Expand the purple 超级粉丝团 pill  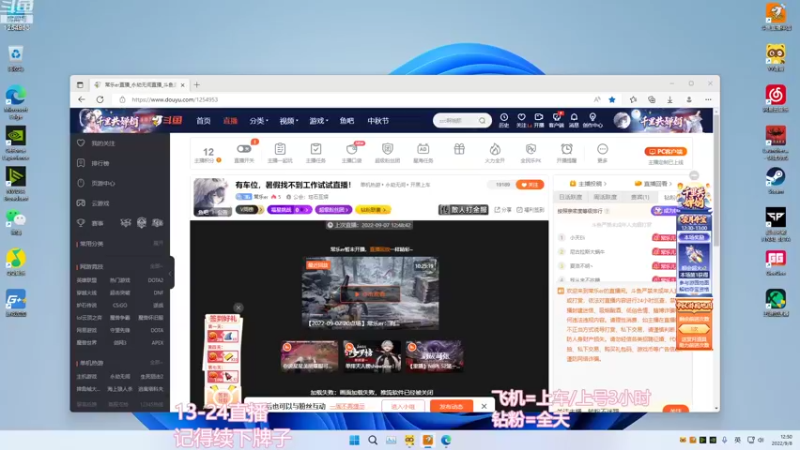[x=333, y=210]
